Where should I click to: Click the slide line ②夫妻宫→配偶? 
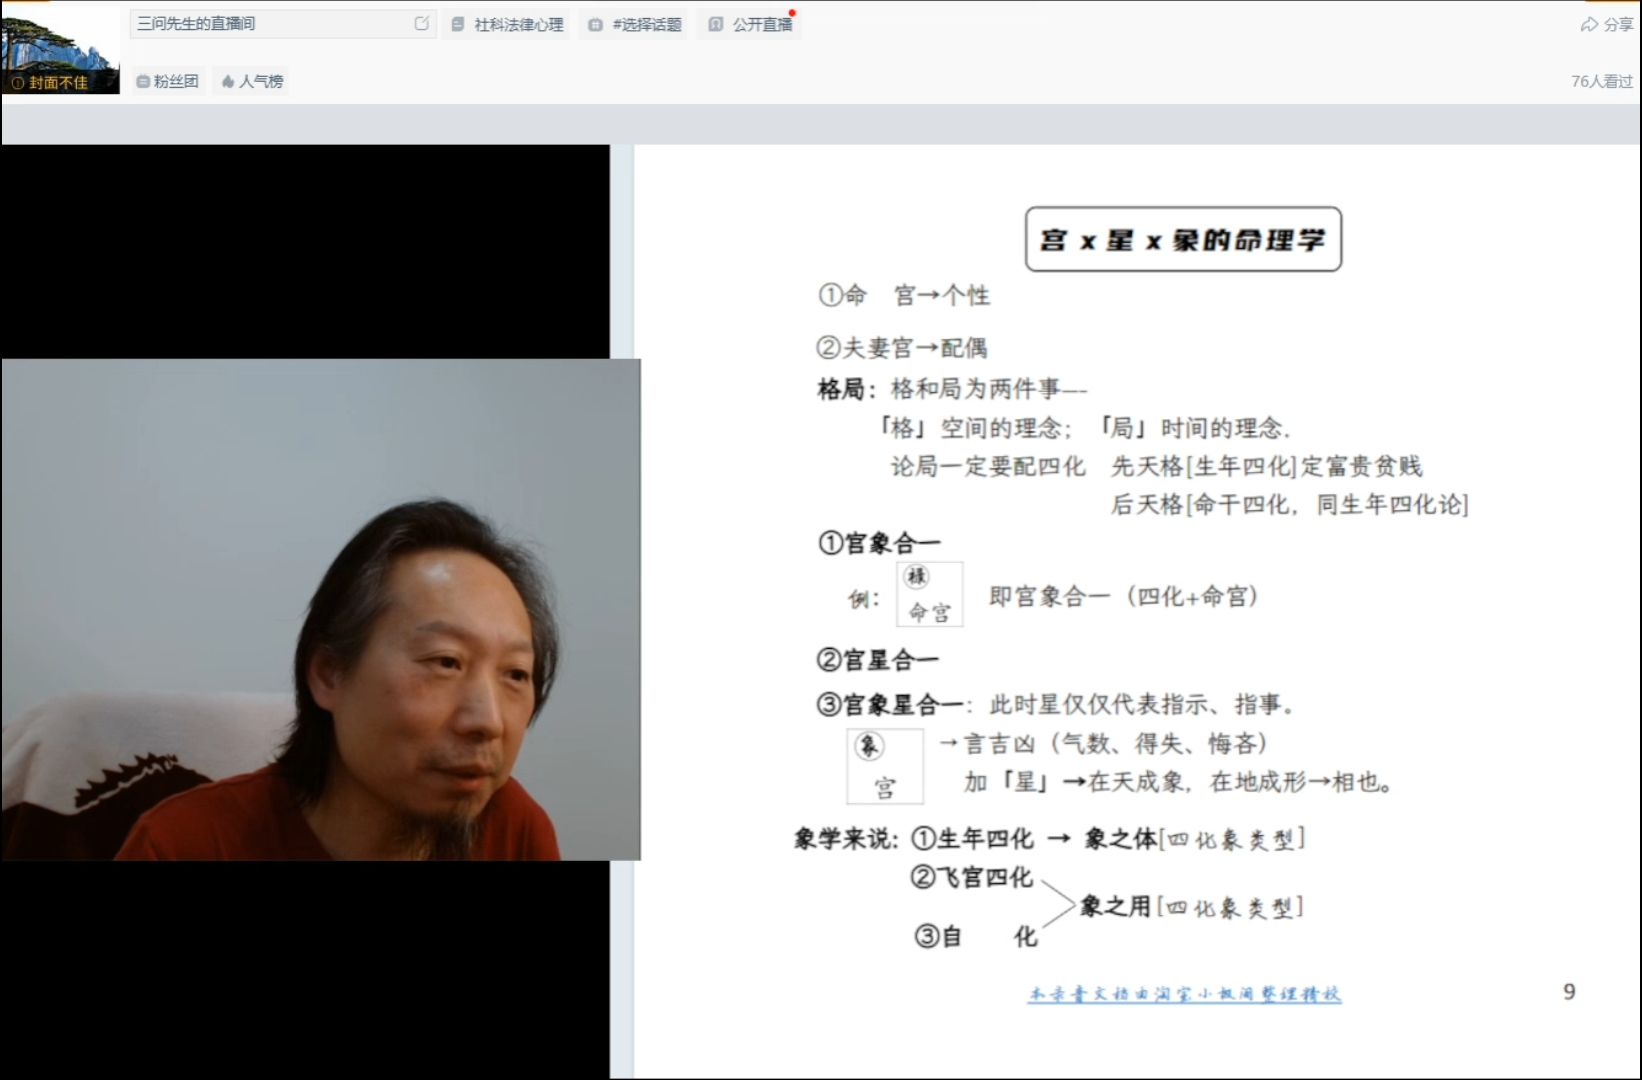(x=902, y=347)
